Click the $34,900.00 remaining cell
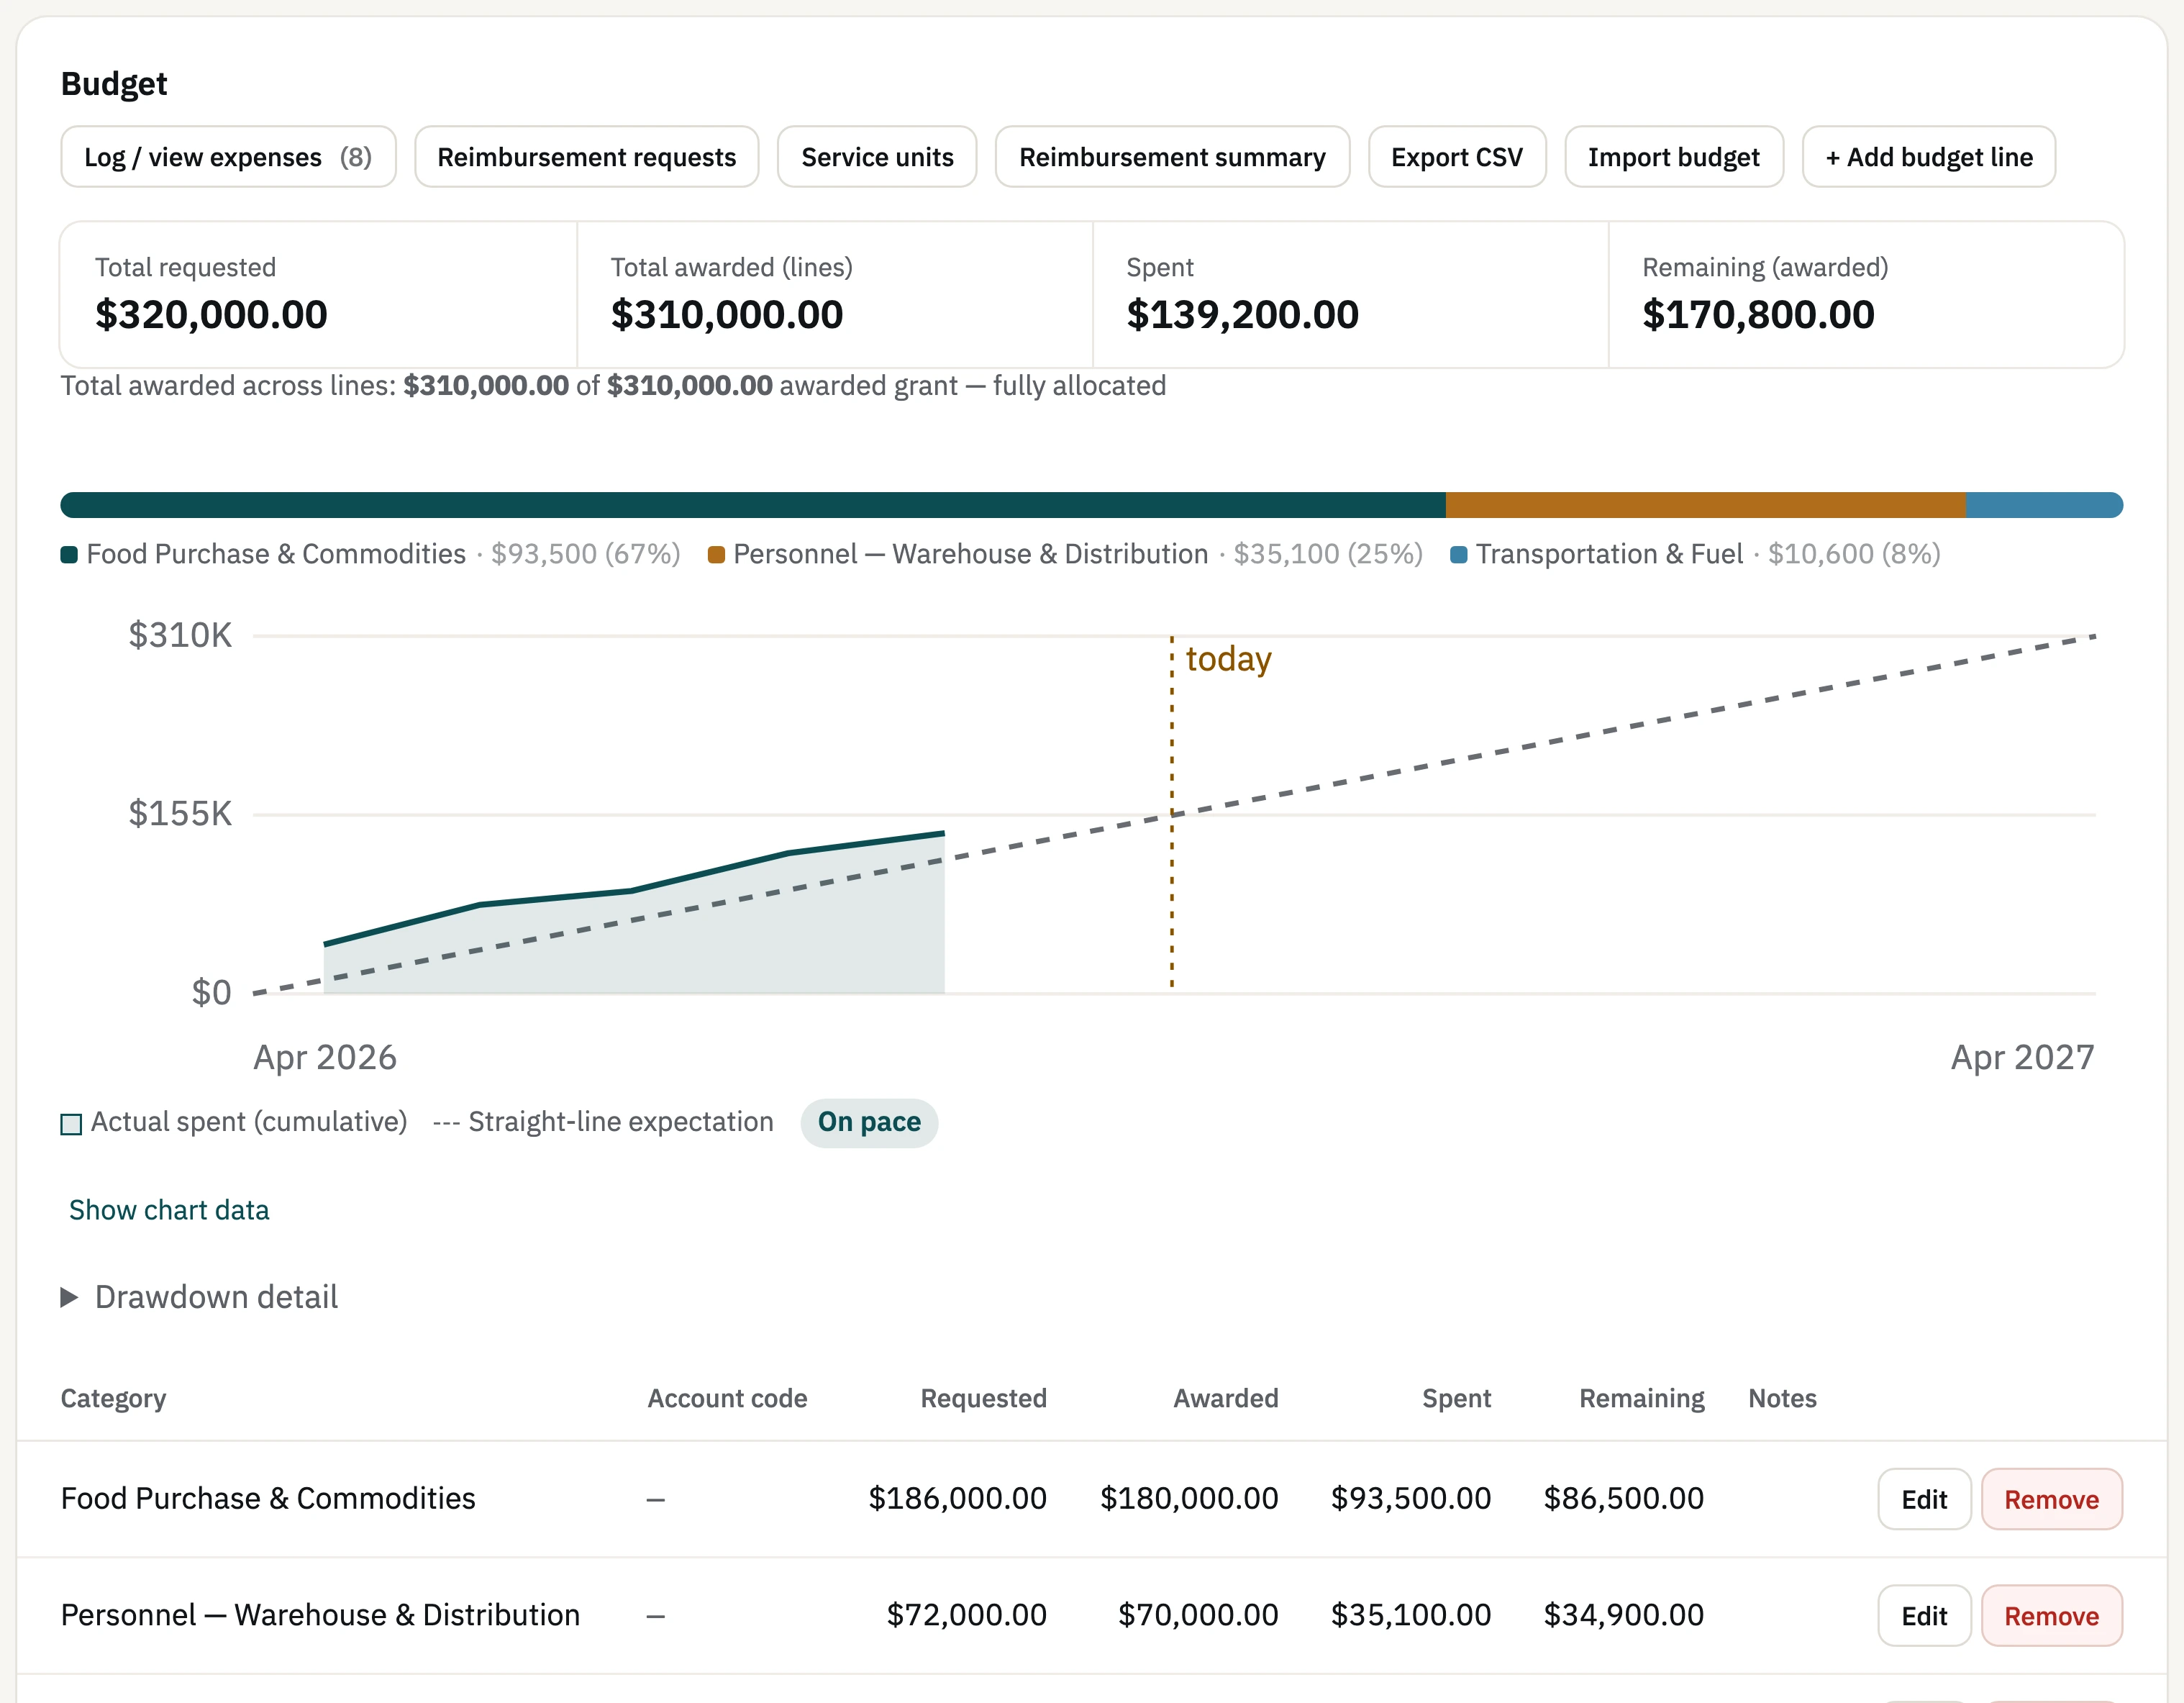This screenshot has height=1703, width=2184. [1624, 1615]
